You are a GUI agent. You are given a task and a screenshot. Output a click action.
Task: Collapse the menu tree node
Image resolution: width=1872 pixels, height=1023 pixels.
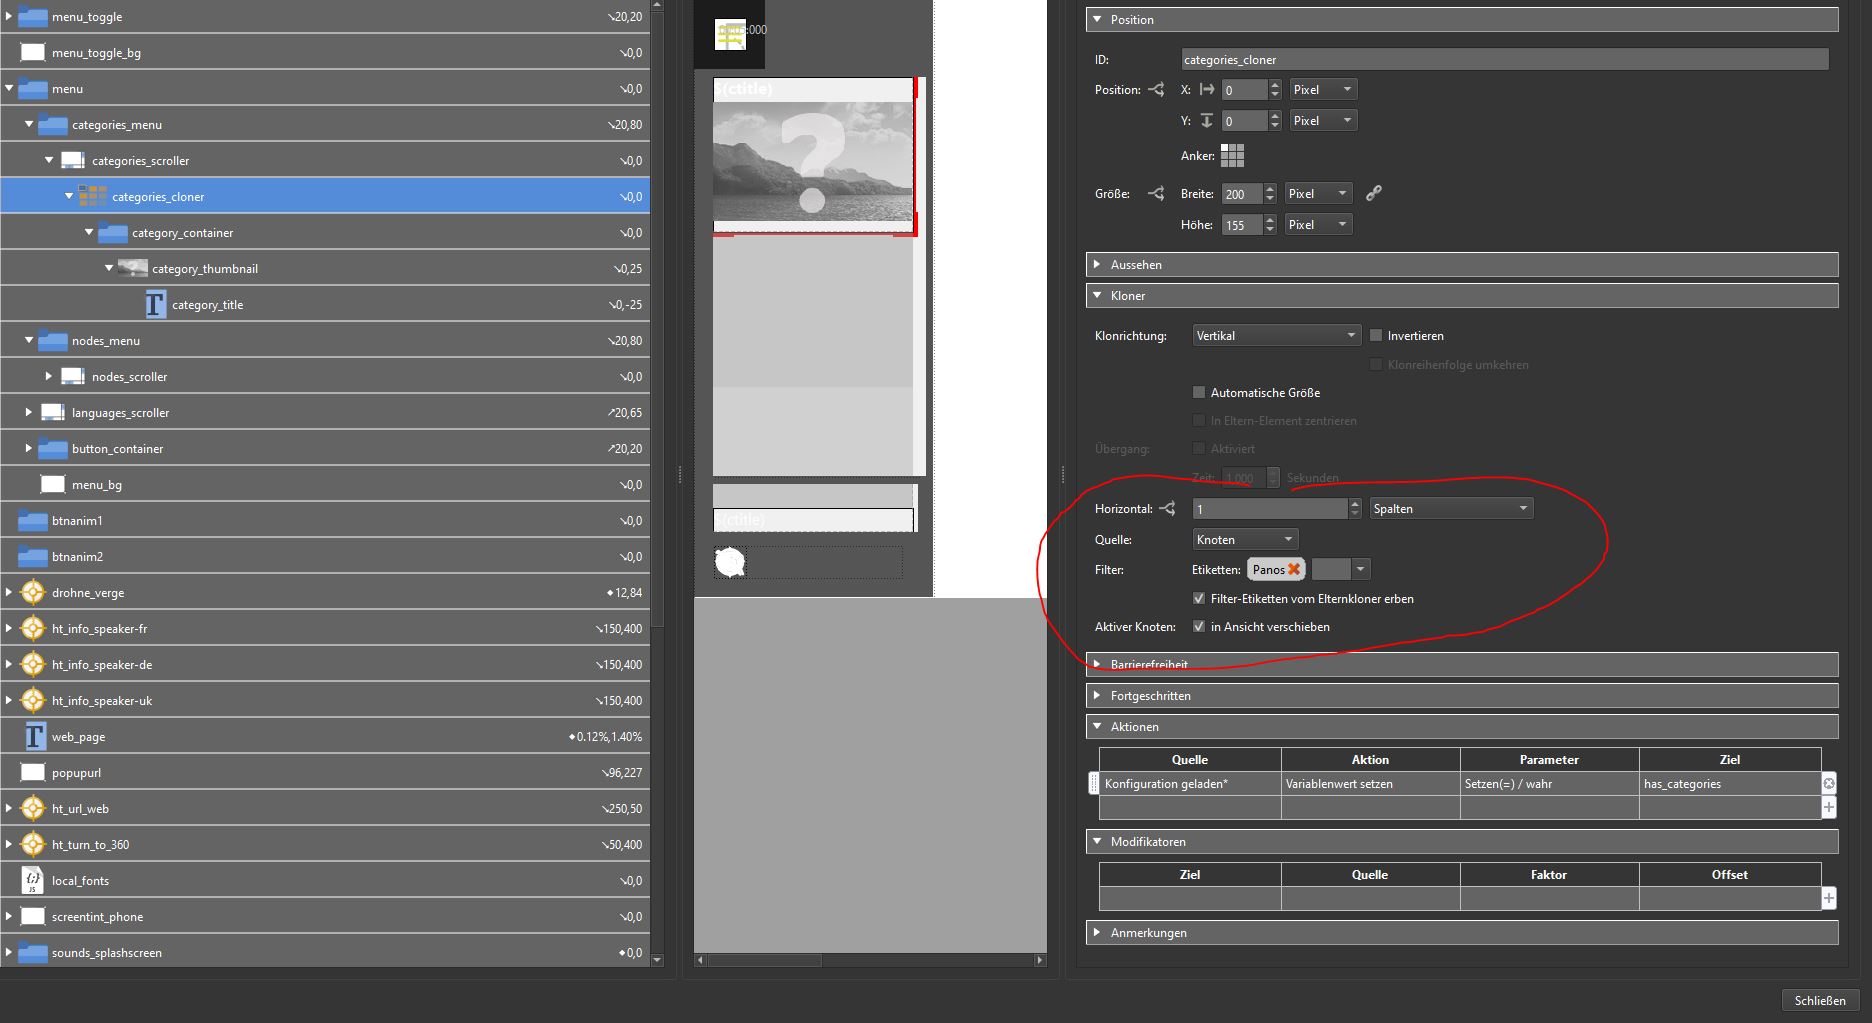9,88
